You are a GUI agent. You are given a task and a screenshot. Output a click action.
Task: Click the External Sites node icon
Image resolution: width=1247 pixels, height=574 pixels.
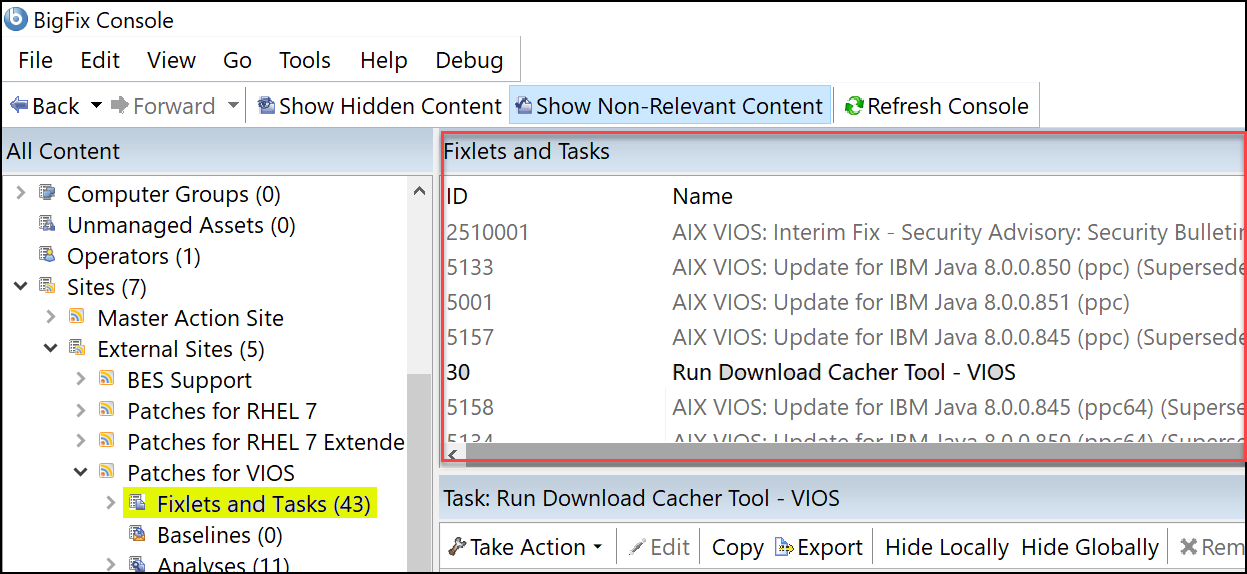click(77, 348)
